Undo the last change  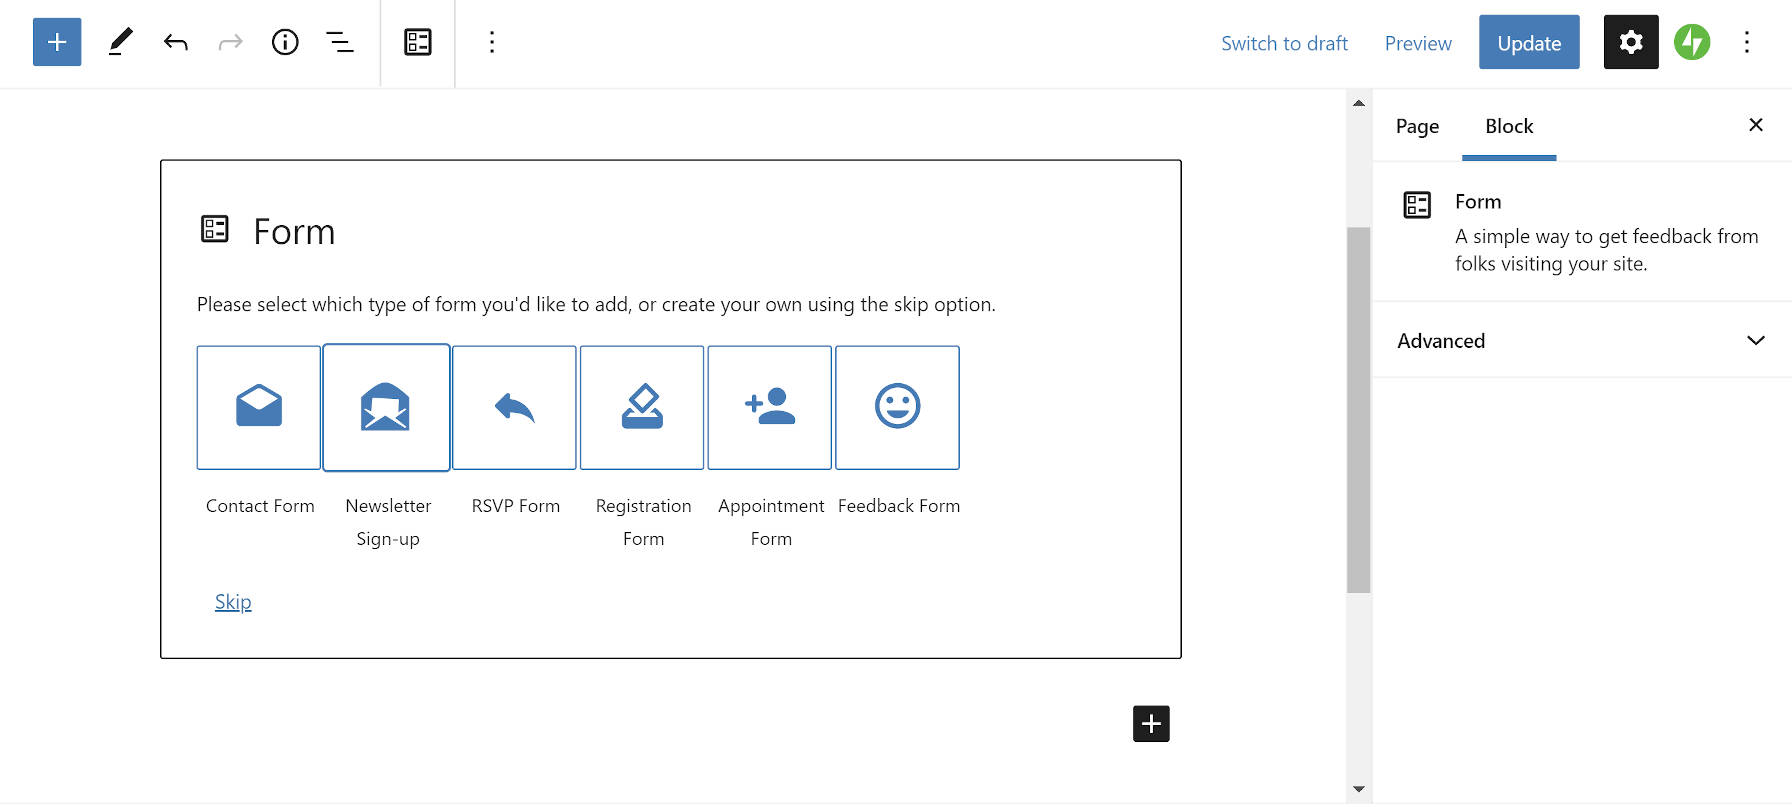point(176,42)
